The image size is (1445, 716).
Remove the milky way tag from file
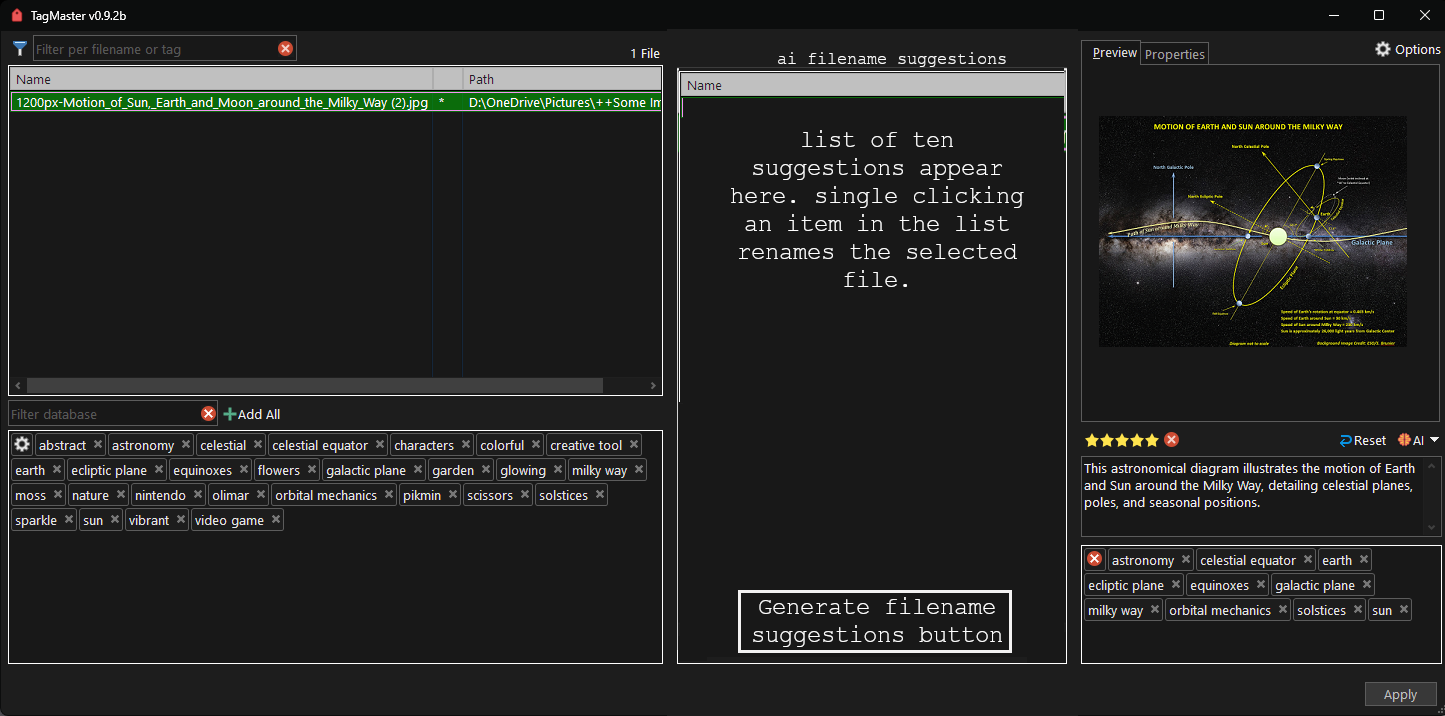[1154, 610]
